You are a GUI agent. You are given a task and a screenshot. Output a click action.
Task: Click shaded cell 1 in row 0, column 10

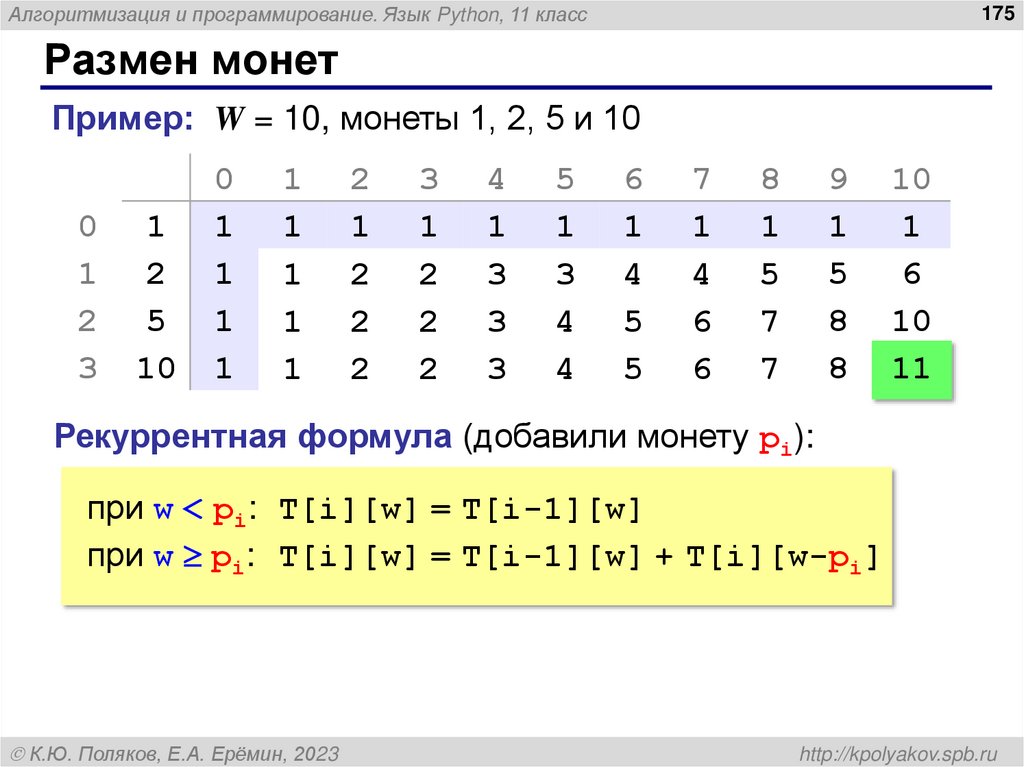point(911,226)
